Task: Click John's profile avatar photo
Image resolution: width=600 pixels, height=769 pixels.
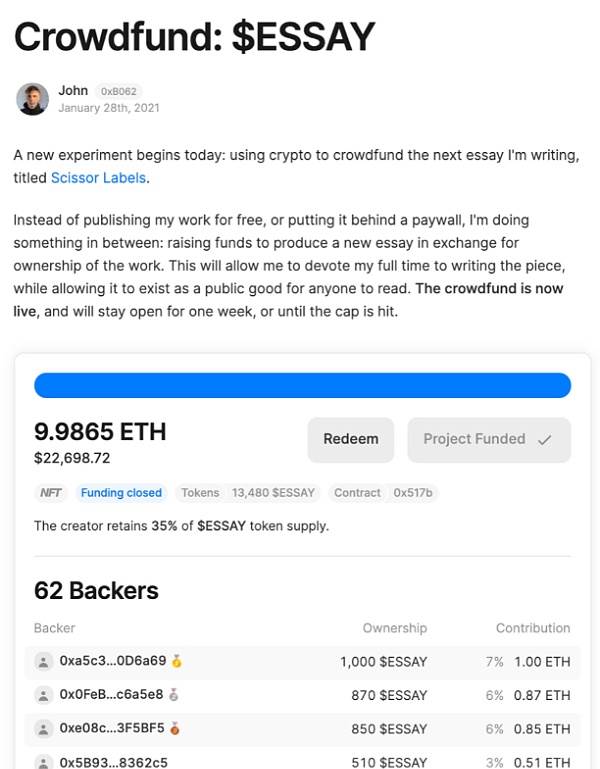Action: pyautogui.click(x=32, y=99)
